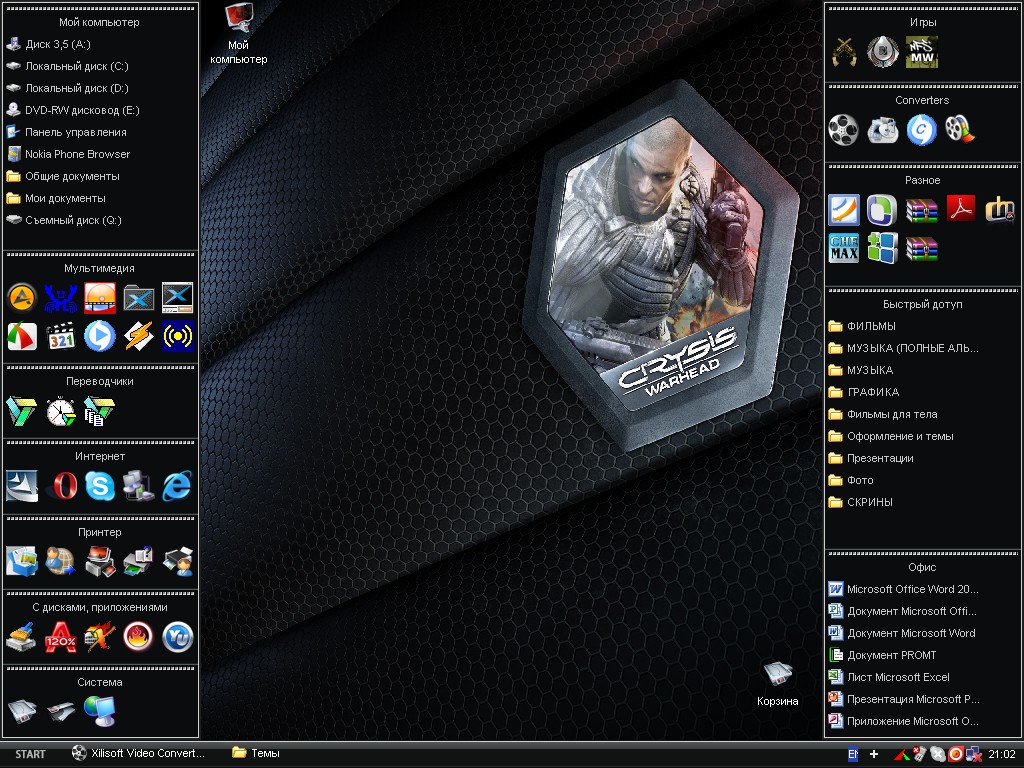Launch Internet Explorer from the Интернет panel
Screen dimensions: 1024x768
point(177,486)
